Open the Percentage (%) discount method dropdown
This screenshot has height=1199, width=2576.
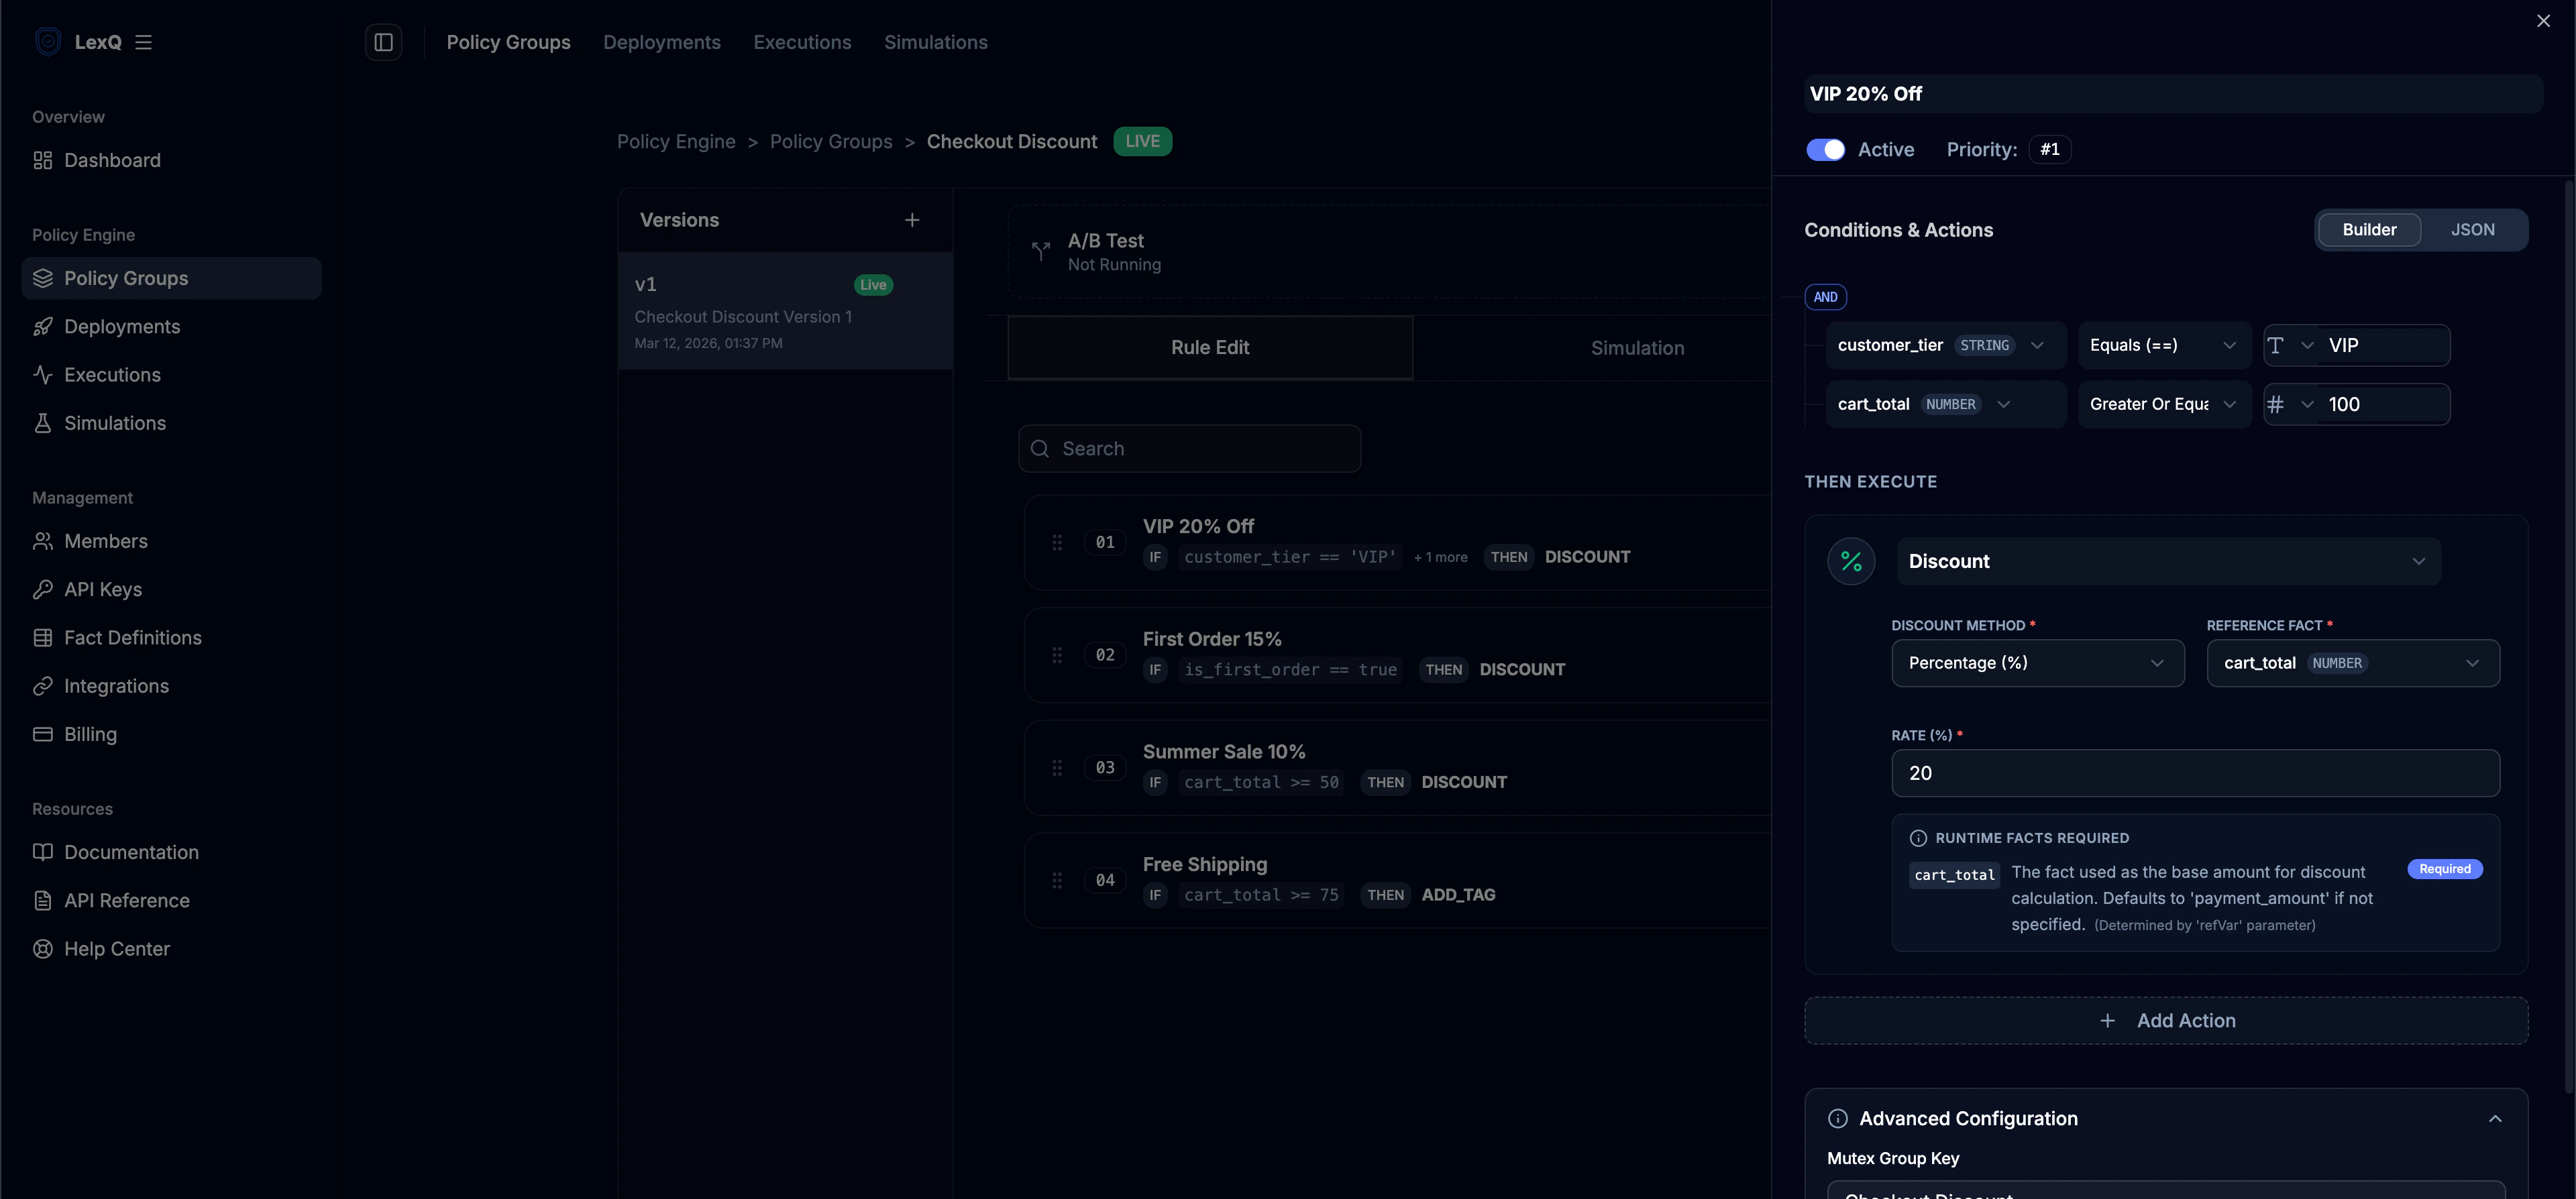(2036, 663)
